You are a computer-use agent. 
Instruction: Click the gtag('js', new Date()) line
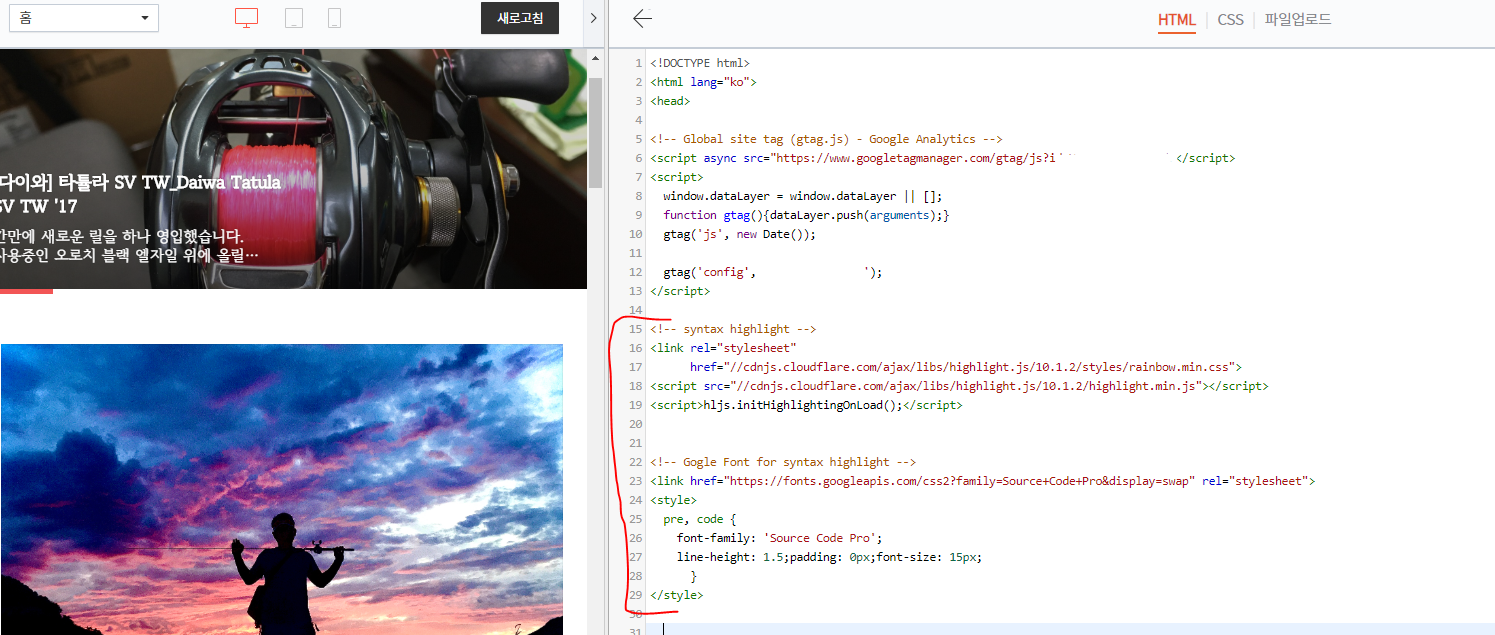[739, 234]
